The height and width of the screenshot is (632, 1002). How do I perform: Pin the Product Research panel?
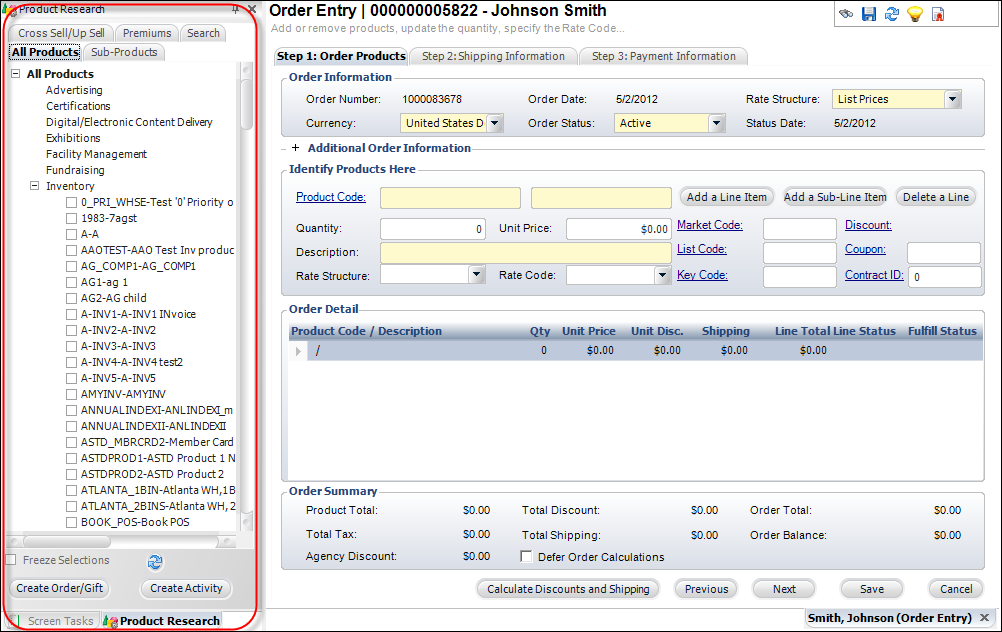click(x=235, y=9)
